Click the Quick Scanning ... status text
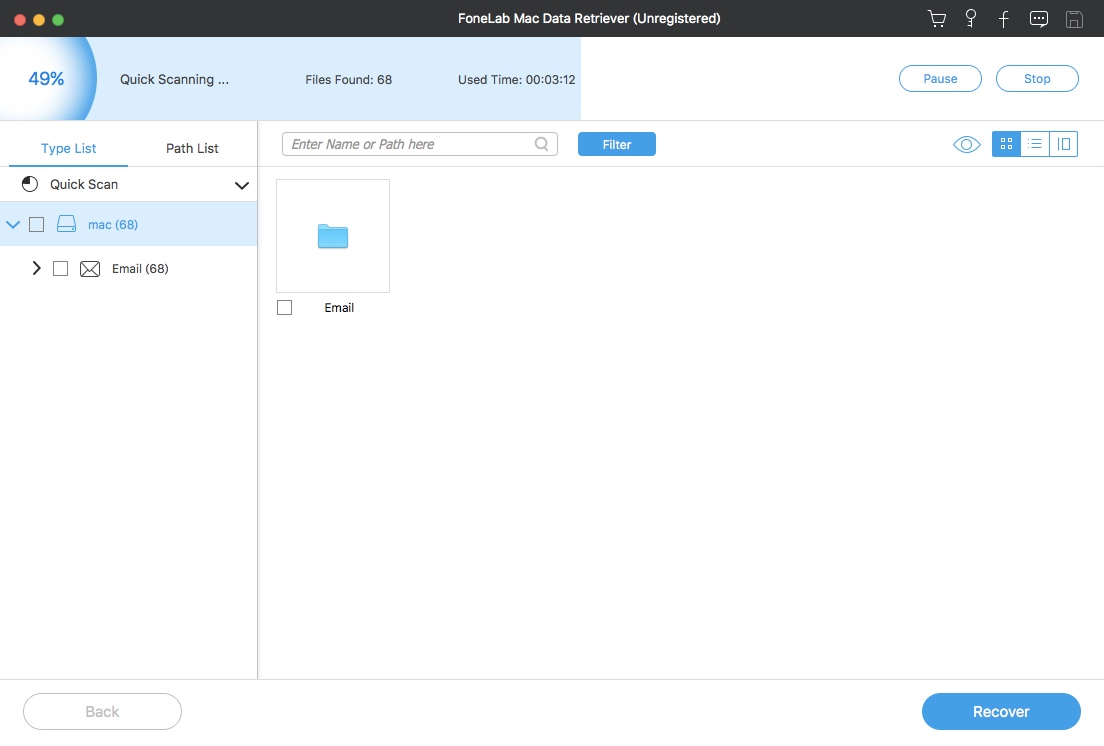 [x=175, y=80]
